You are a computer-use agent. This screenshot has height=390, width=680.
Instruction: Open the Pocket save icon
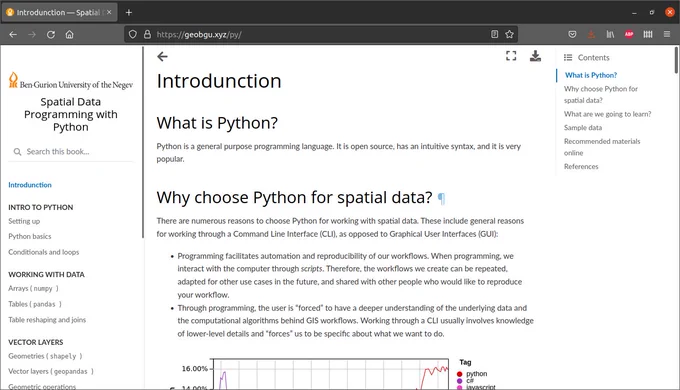click(x=572, y=34)
